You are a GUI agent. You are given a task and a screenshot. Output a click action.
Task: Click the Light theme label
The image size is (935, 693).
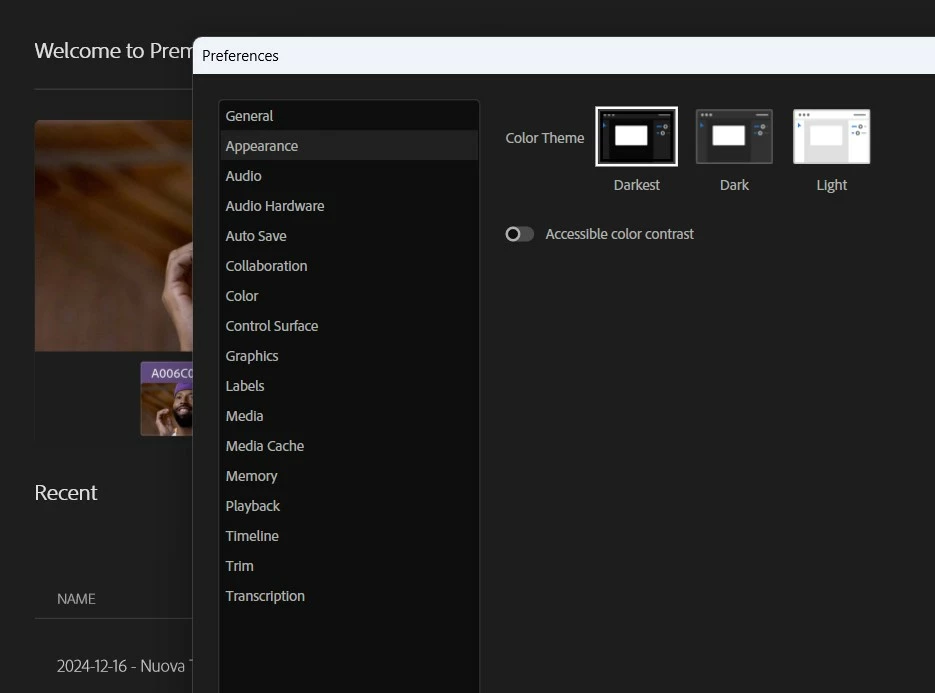coord(831,185)
